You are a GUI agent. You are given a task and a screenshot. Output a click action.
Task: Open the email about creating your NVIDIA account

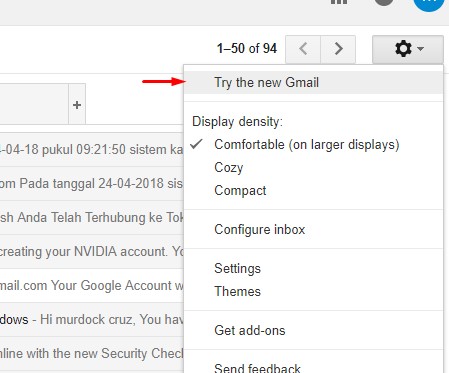[x=92, y=252]
